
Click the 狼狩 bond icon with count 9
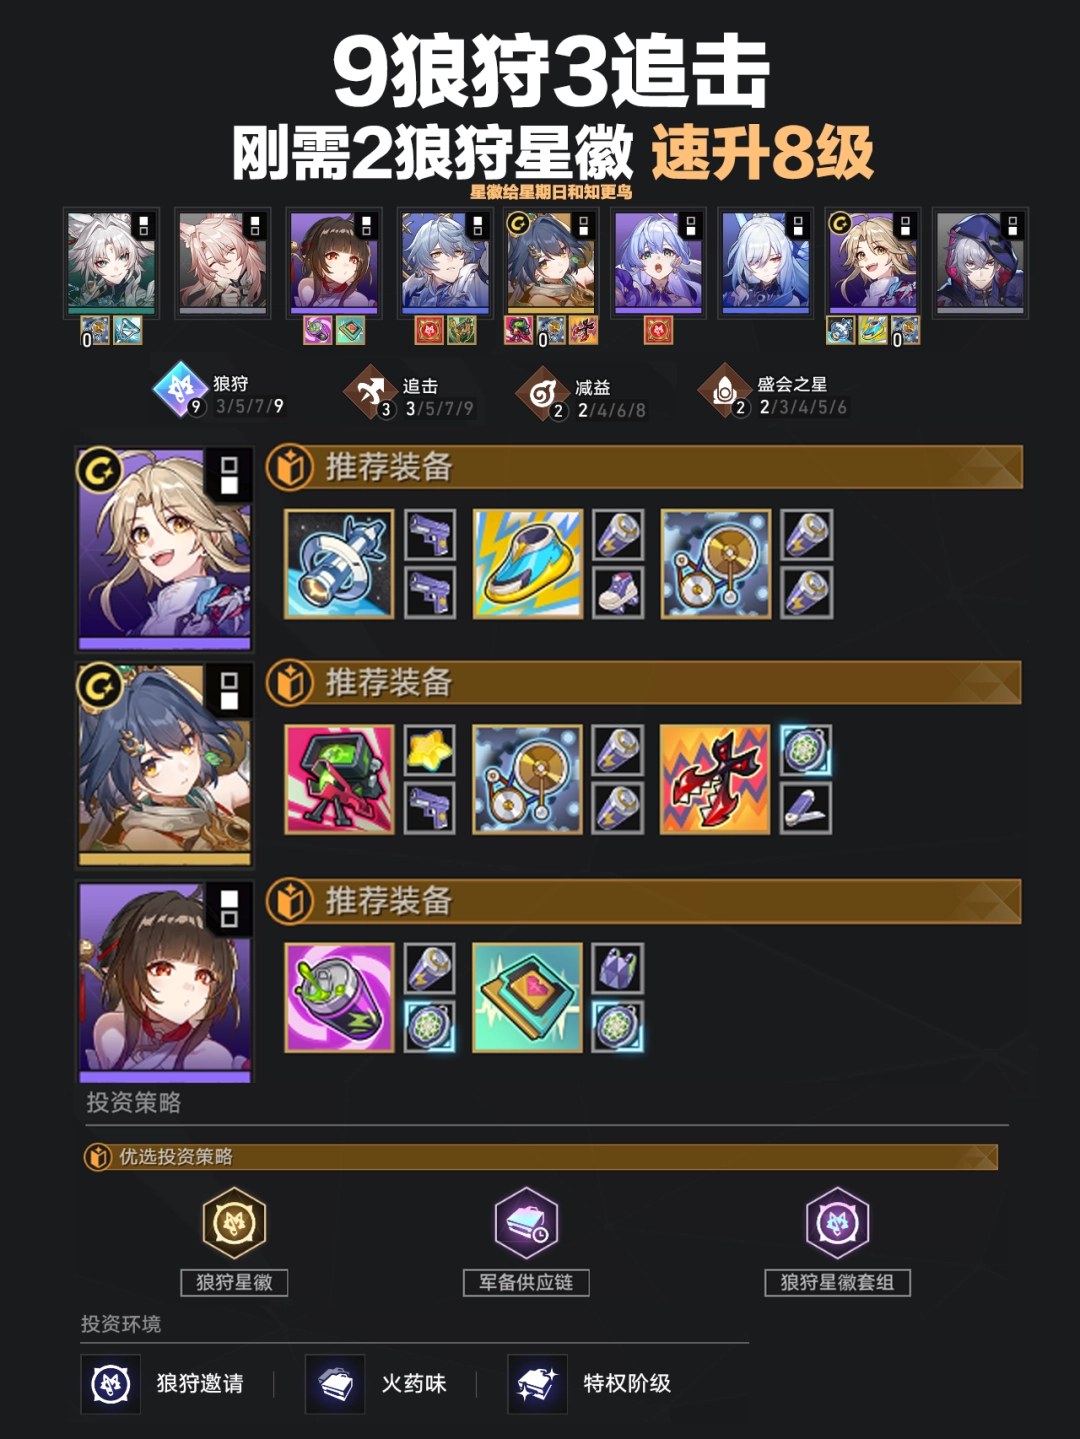point(181,389)
